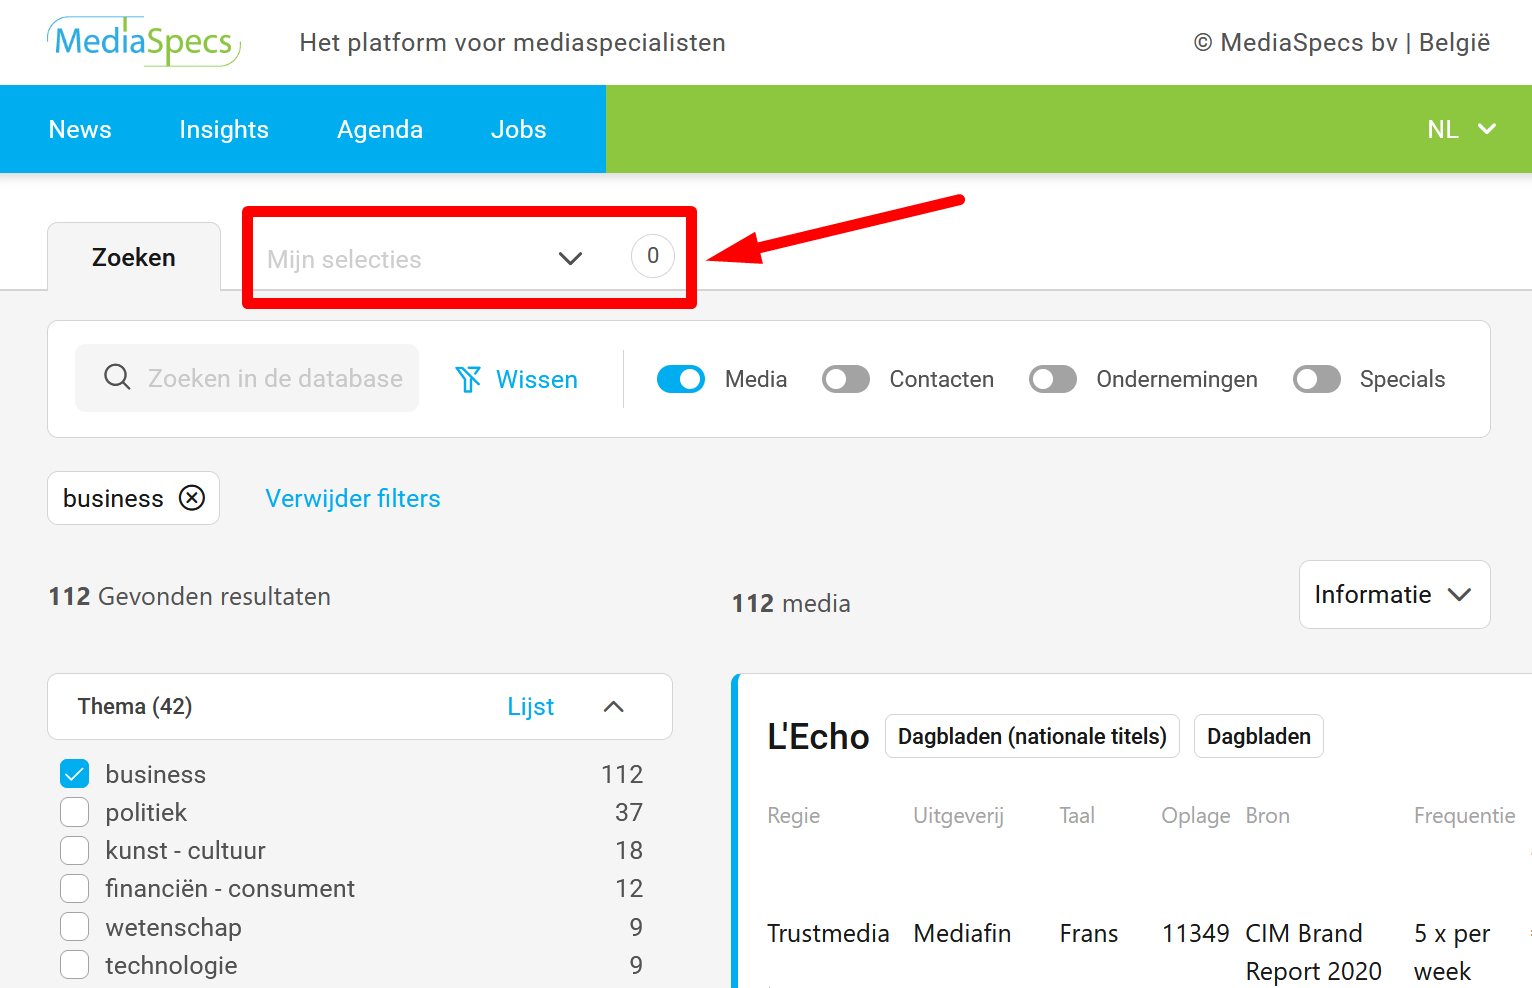The width and height of the screenshot is (1532, 988).
Task: Toggle off the Media switch
Action: pos(681,379)
